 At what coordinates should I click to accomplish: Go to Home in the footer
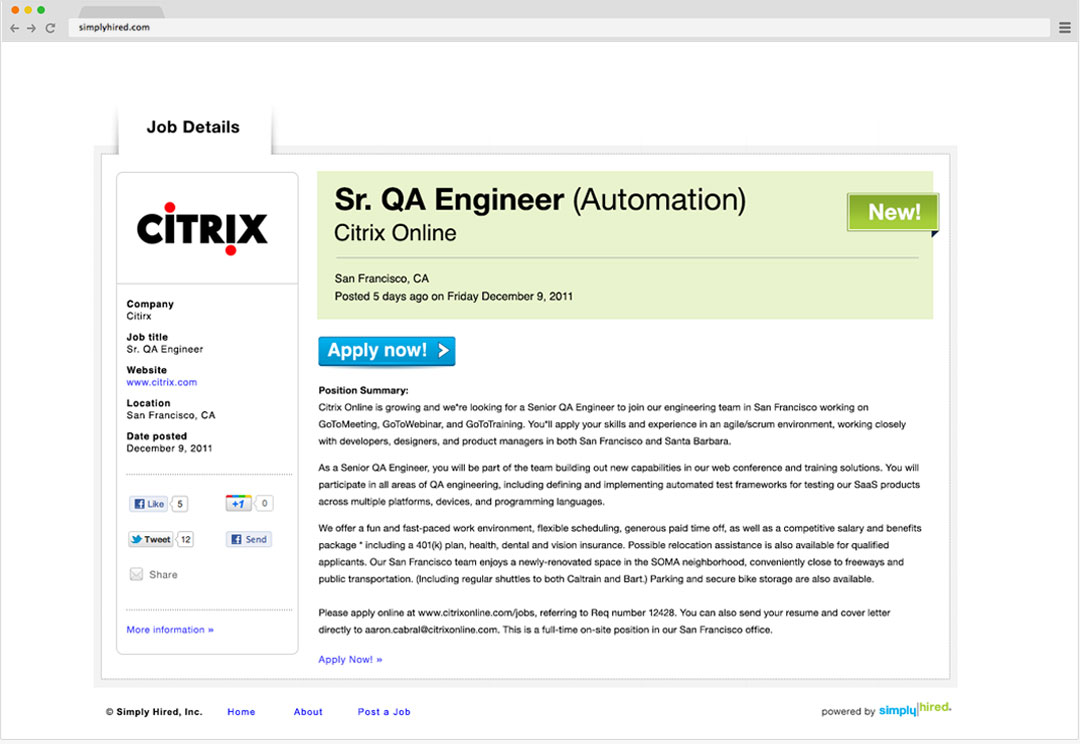coord(241,712)
